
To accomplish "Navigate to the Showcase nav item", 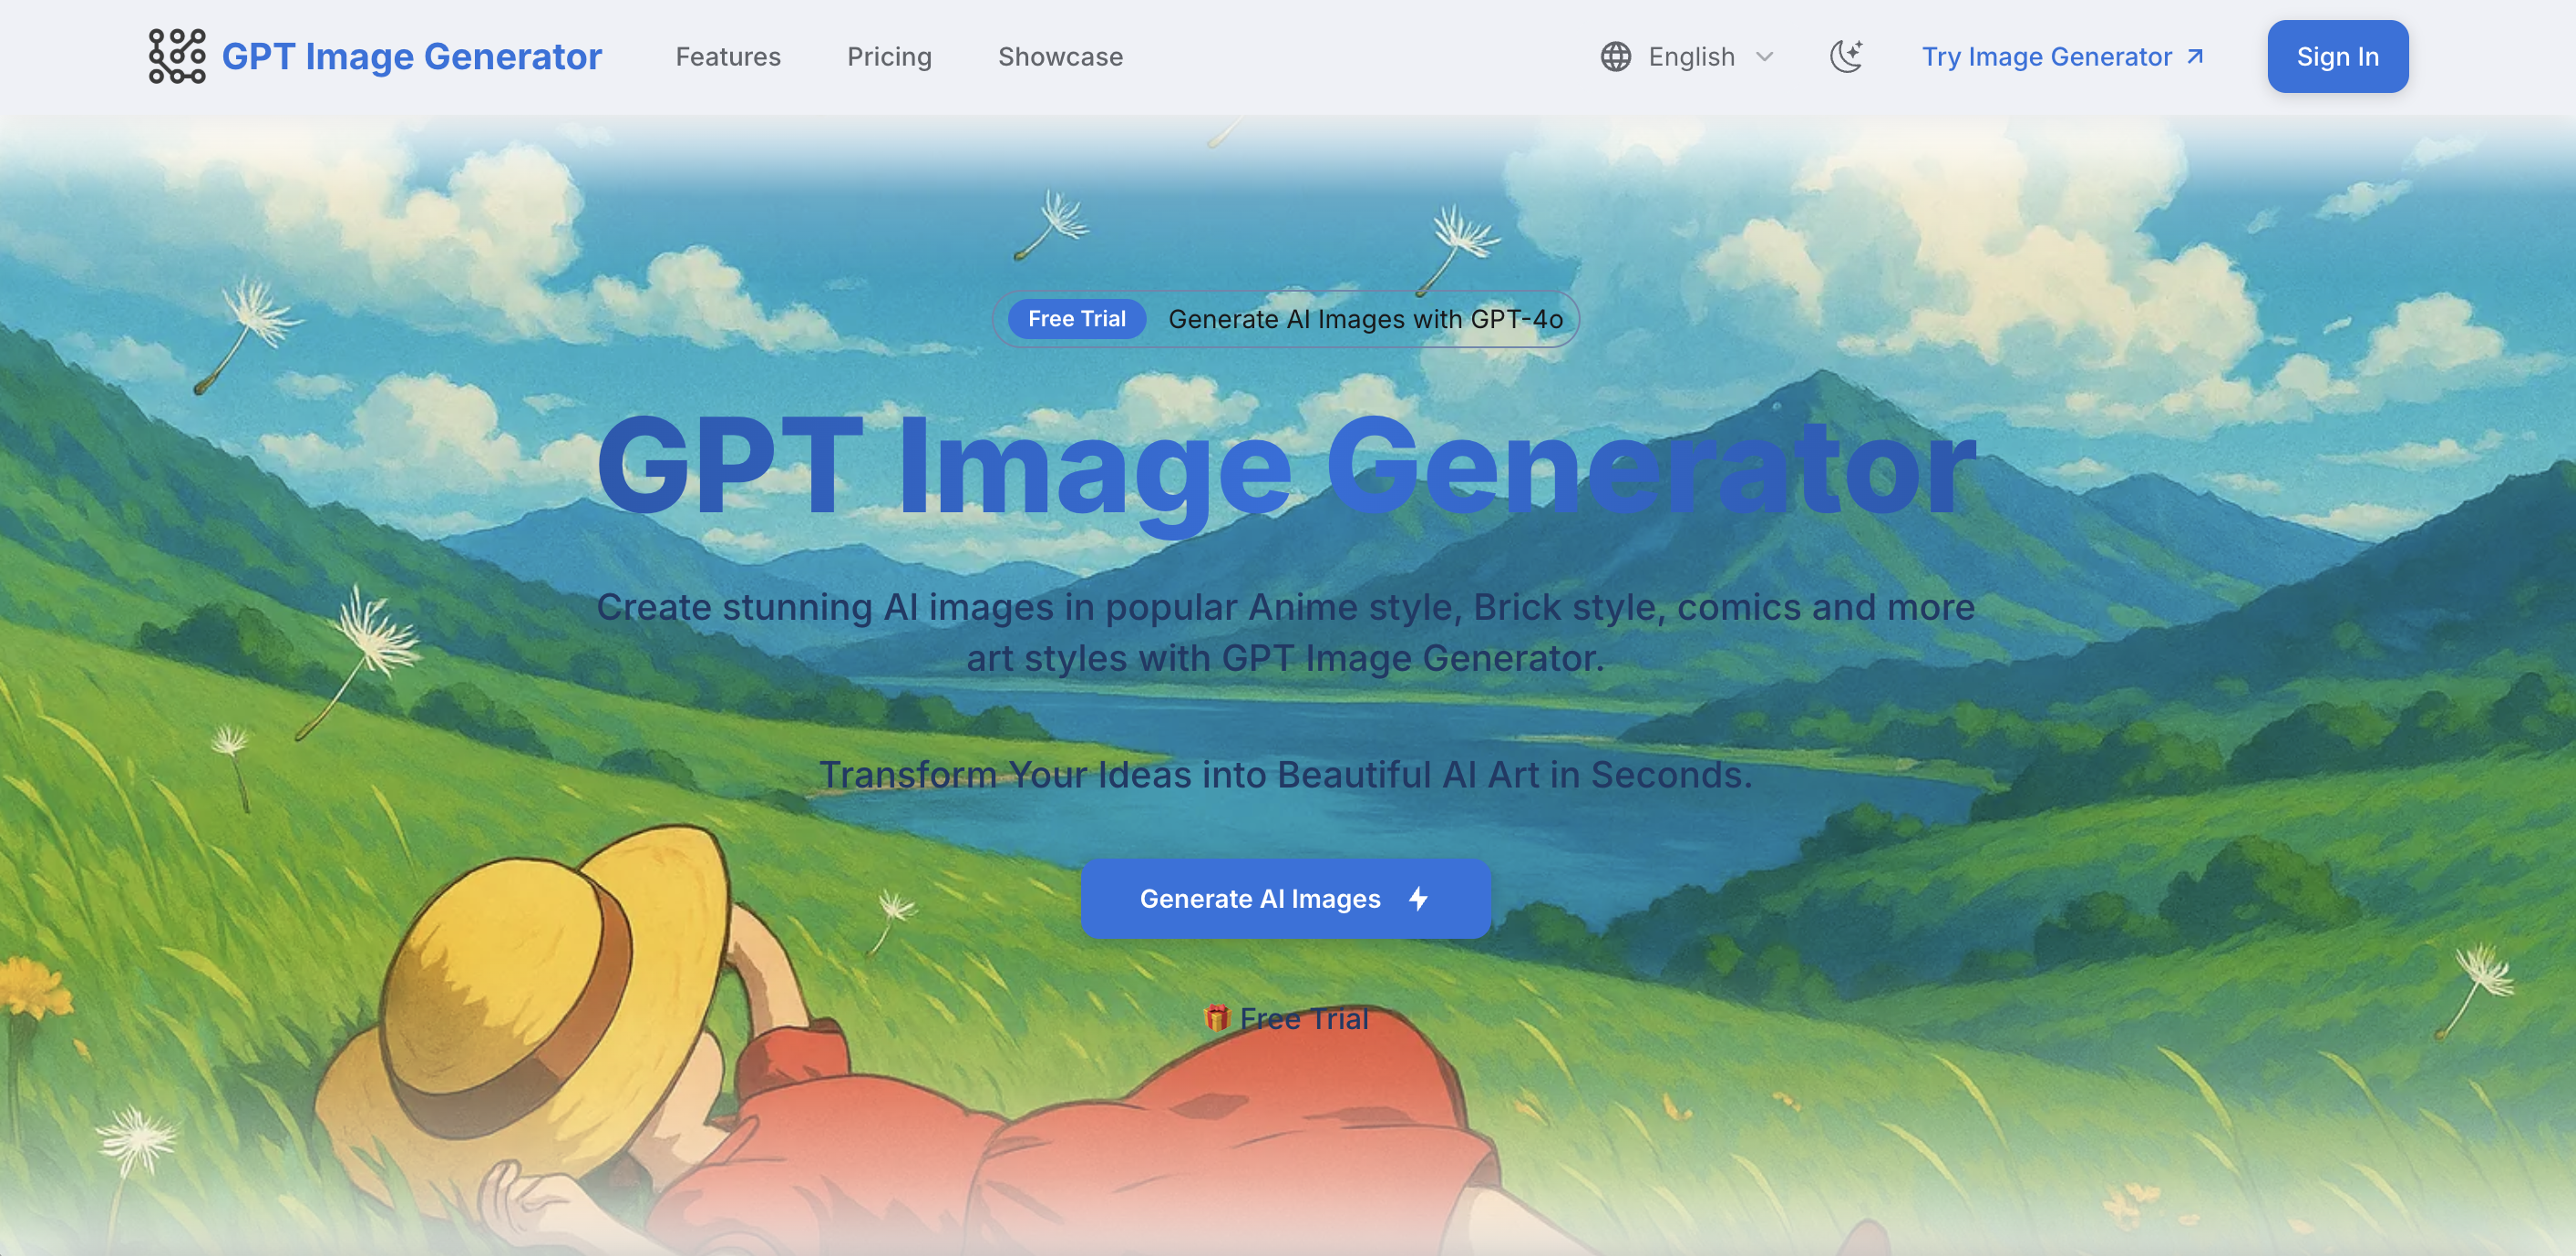I will pos(1060,57).
